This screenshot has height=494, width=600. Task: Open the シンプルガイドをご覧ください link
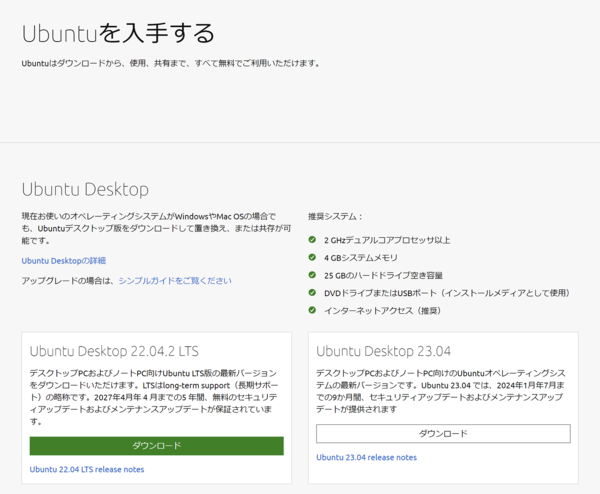pos(175,280)
